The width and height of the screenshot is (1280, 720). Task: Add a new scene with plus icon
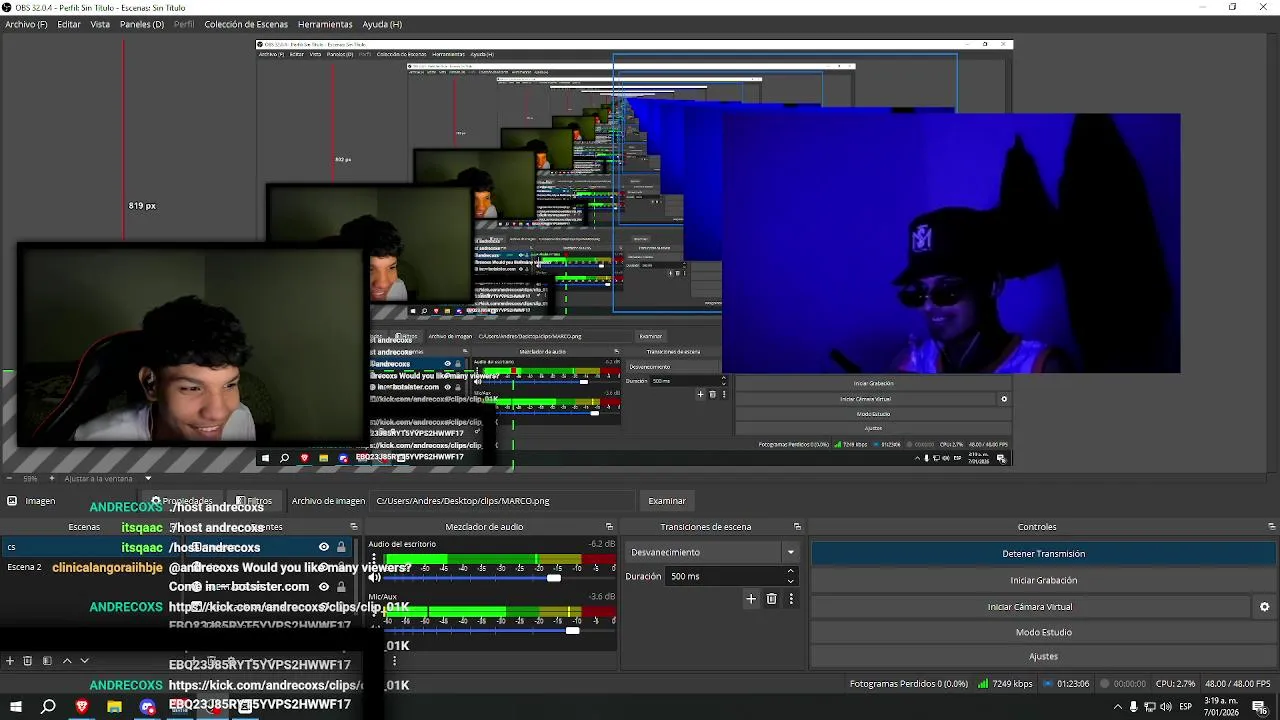pyautogui.click(x=10, y=661)
